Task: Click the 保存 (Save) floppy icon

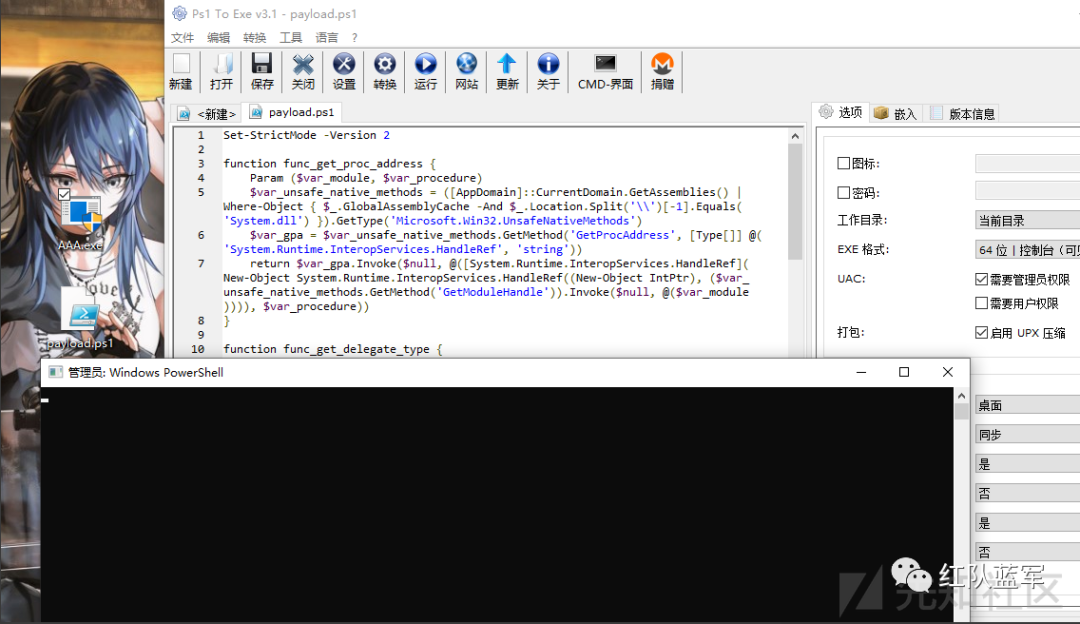Action: click(x=262, y=72)
